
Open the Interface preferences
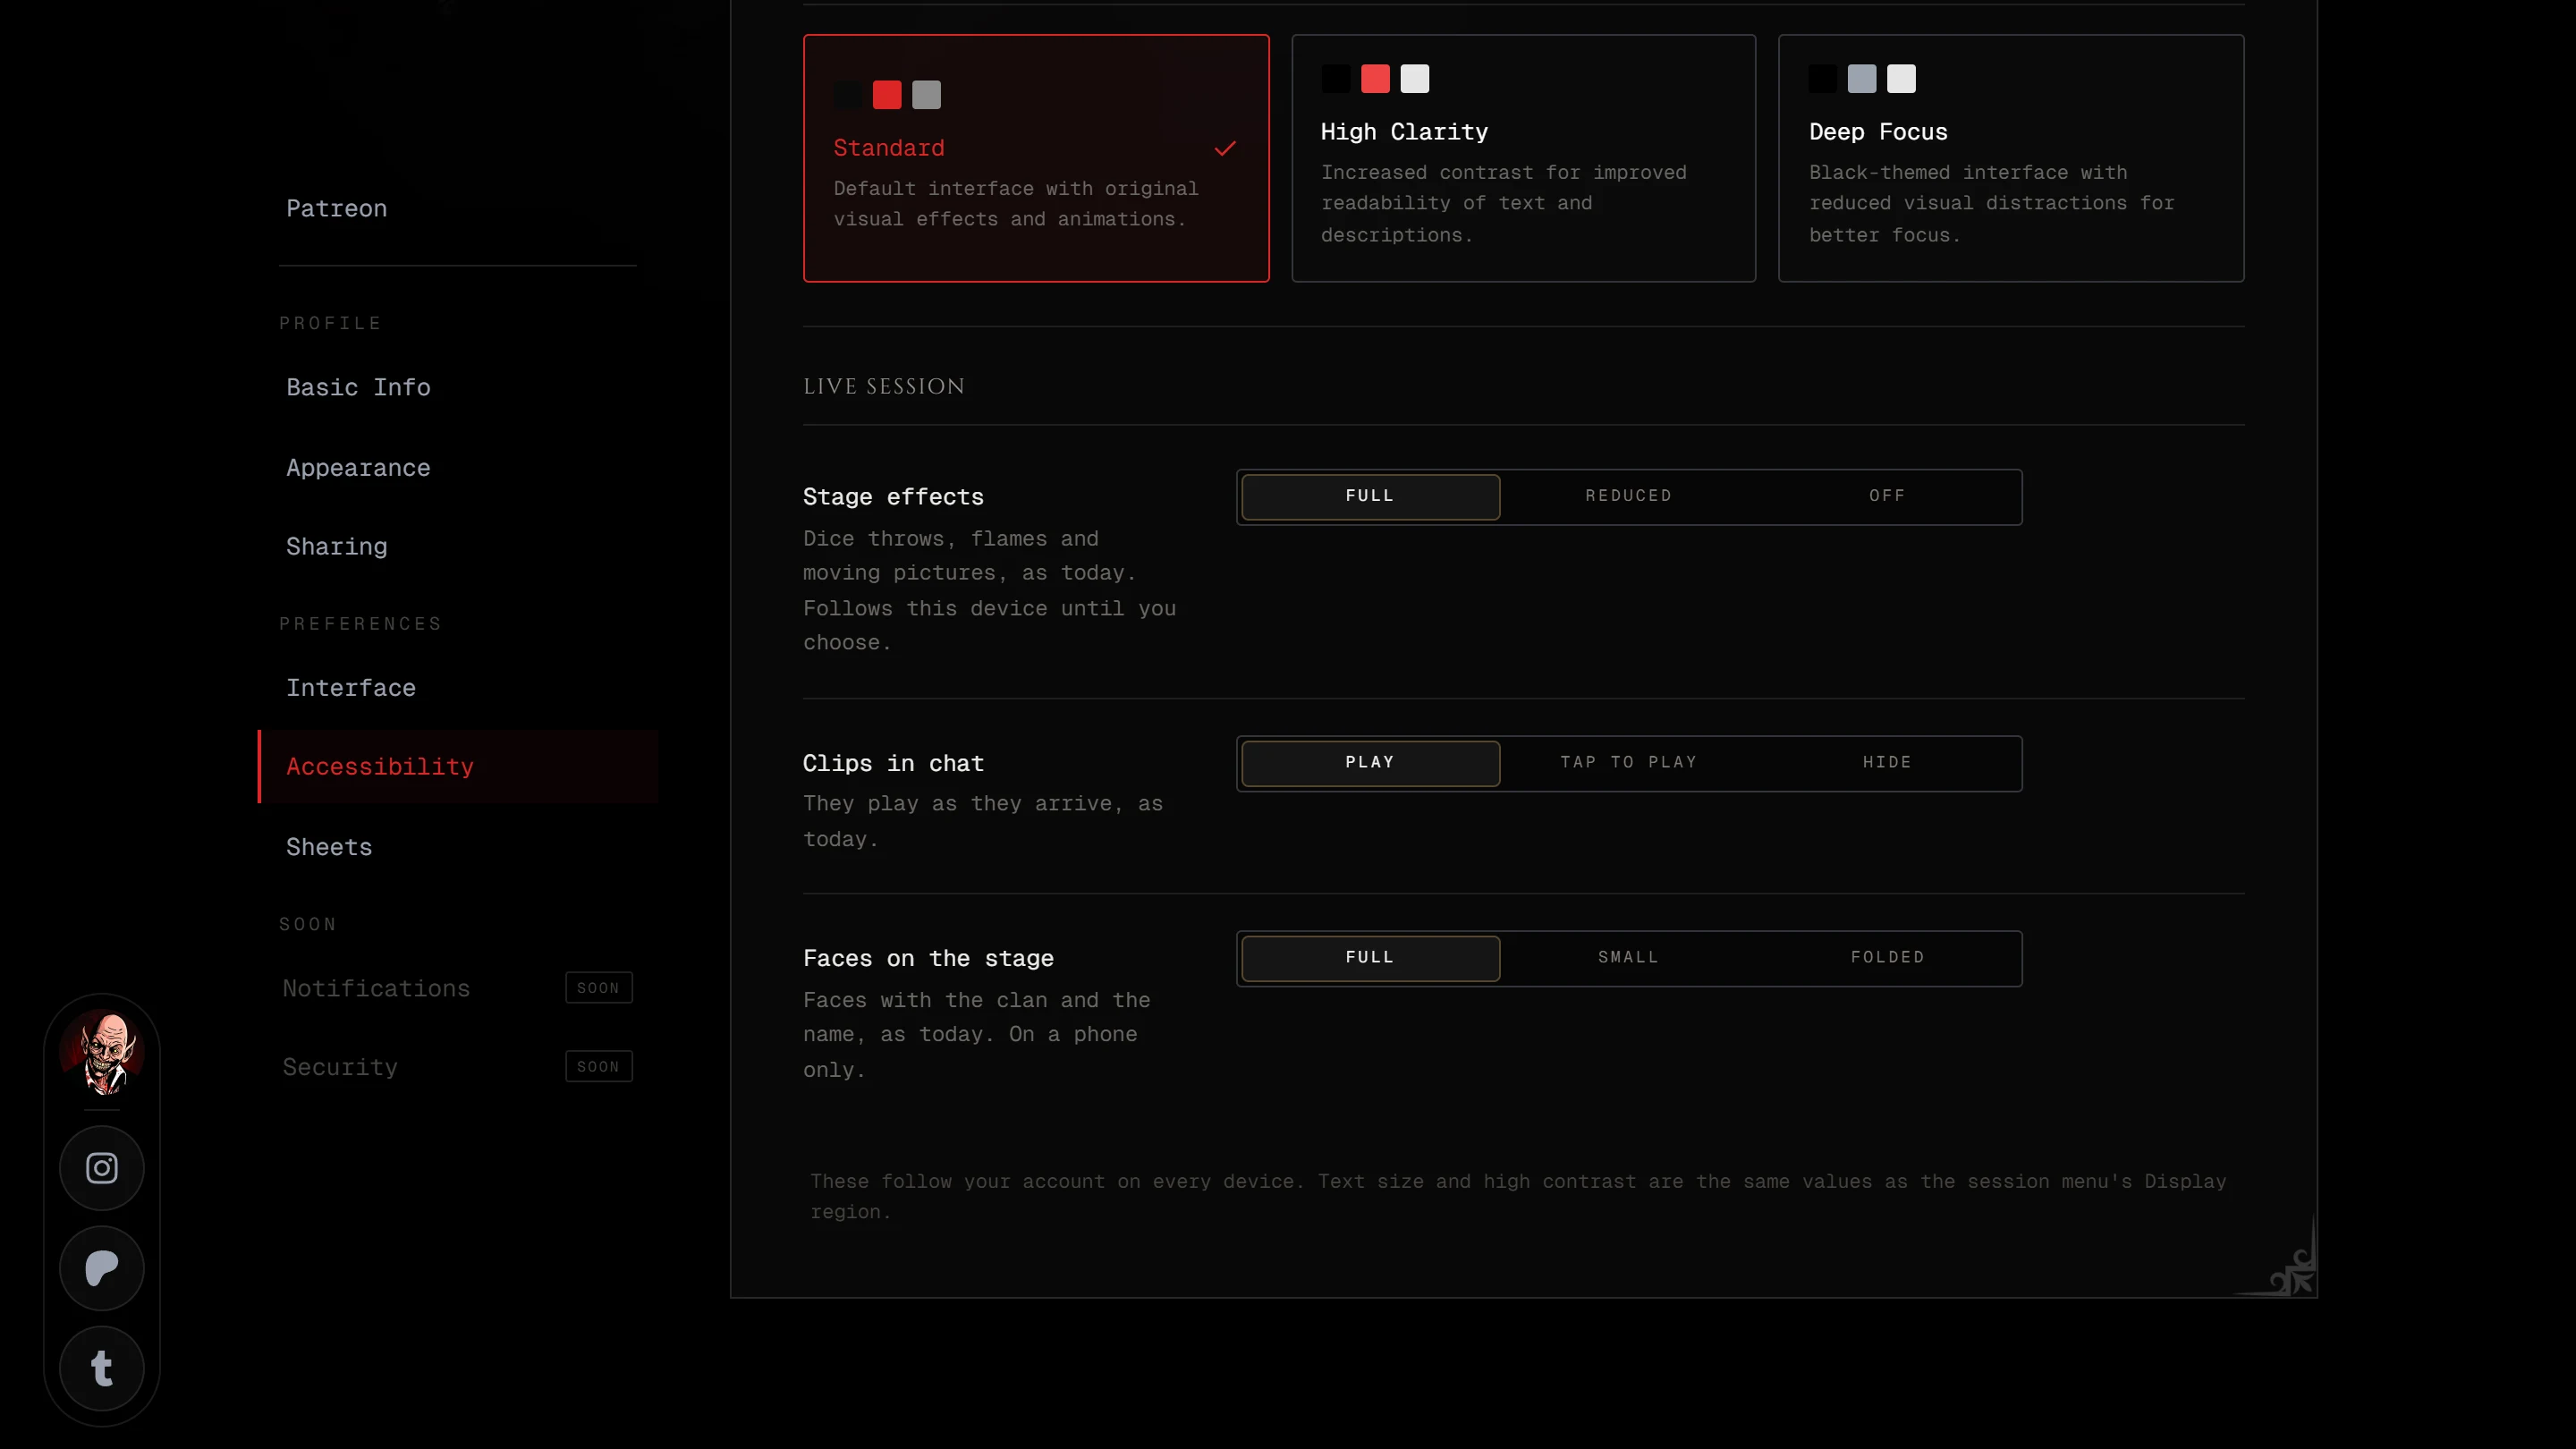pos(457,688)
